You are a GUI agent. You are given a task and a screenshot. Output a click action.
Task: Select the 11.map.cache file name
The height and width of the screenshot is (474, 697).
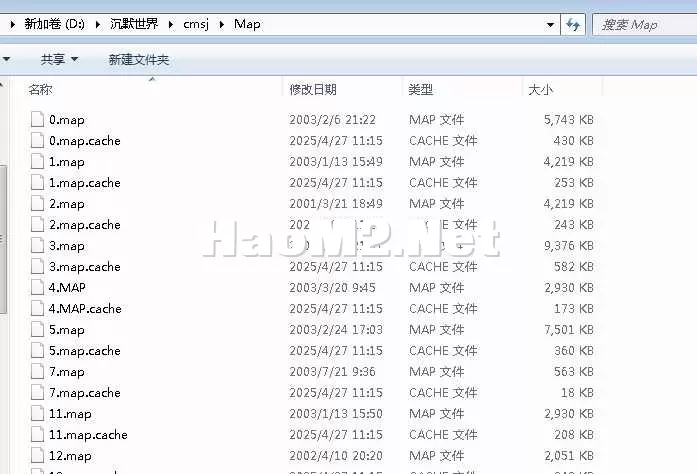coord(88,434)
